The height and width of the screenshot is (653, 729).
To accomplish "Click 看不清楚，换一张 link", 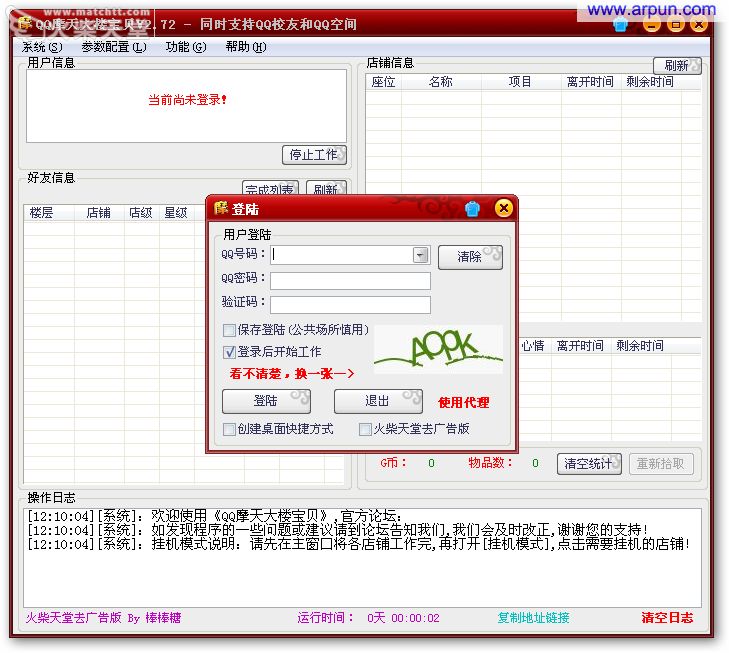I will coord(292,374).
